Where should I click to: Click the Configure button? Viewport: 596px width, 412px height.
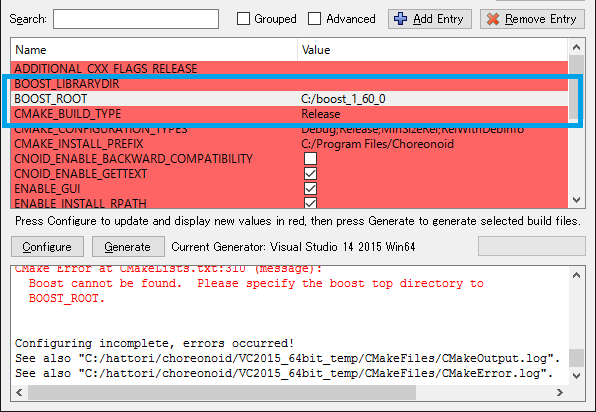[x=48, y=247]
